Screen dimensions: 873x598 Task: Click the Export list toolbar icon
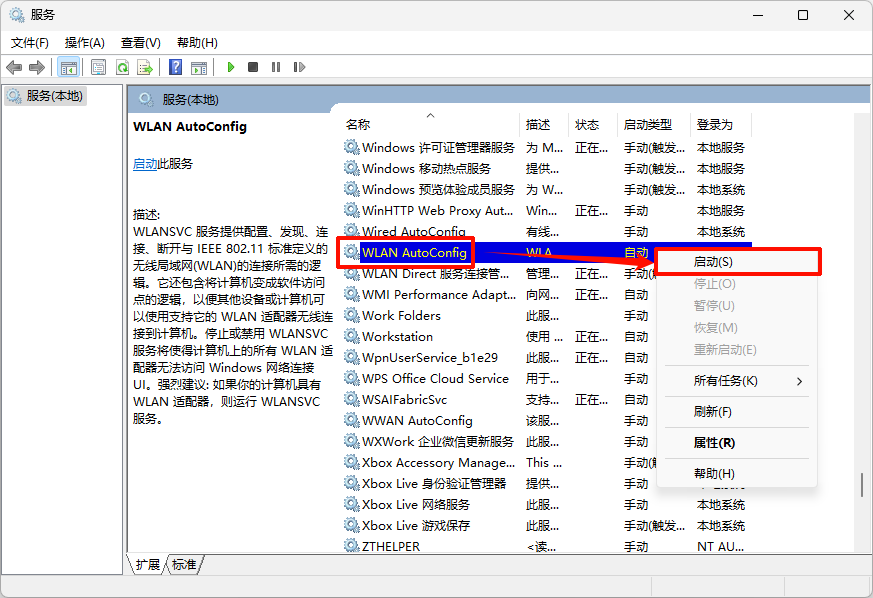coord(145,67)
